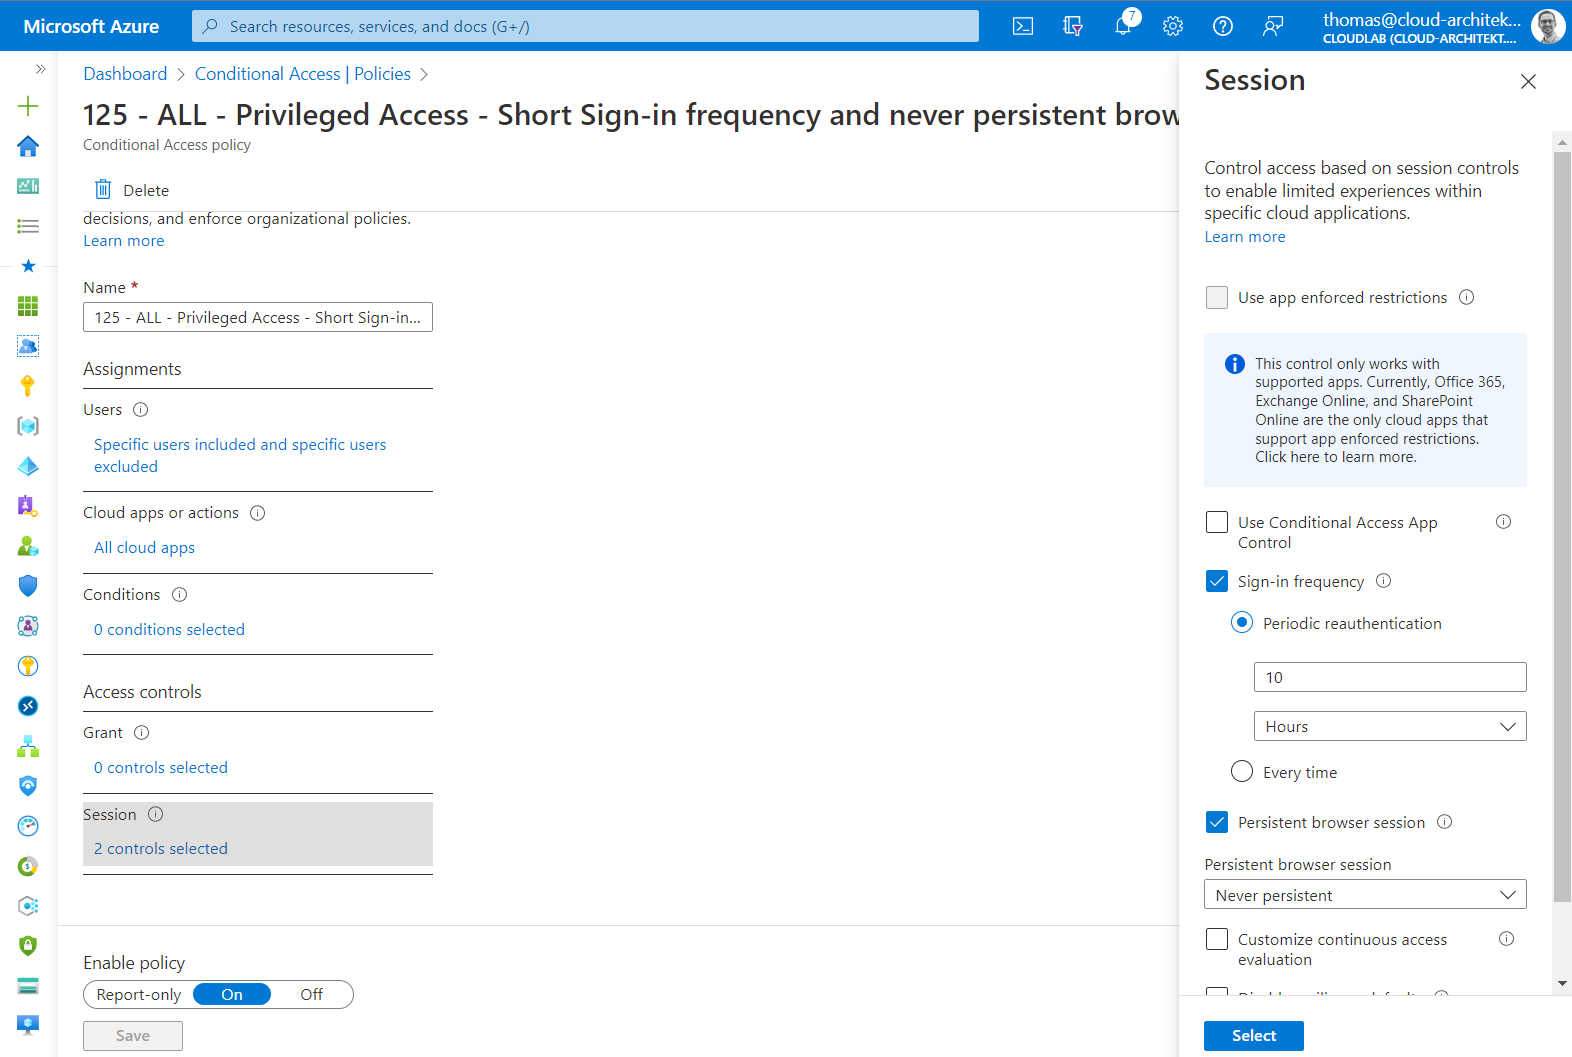Navigate to Dashboard breadcrumb
Viewport: 1572px width, 1057px height.
tap(125, 74)
